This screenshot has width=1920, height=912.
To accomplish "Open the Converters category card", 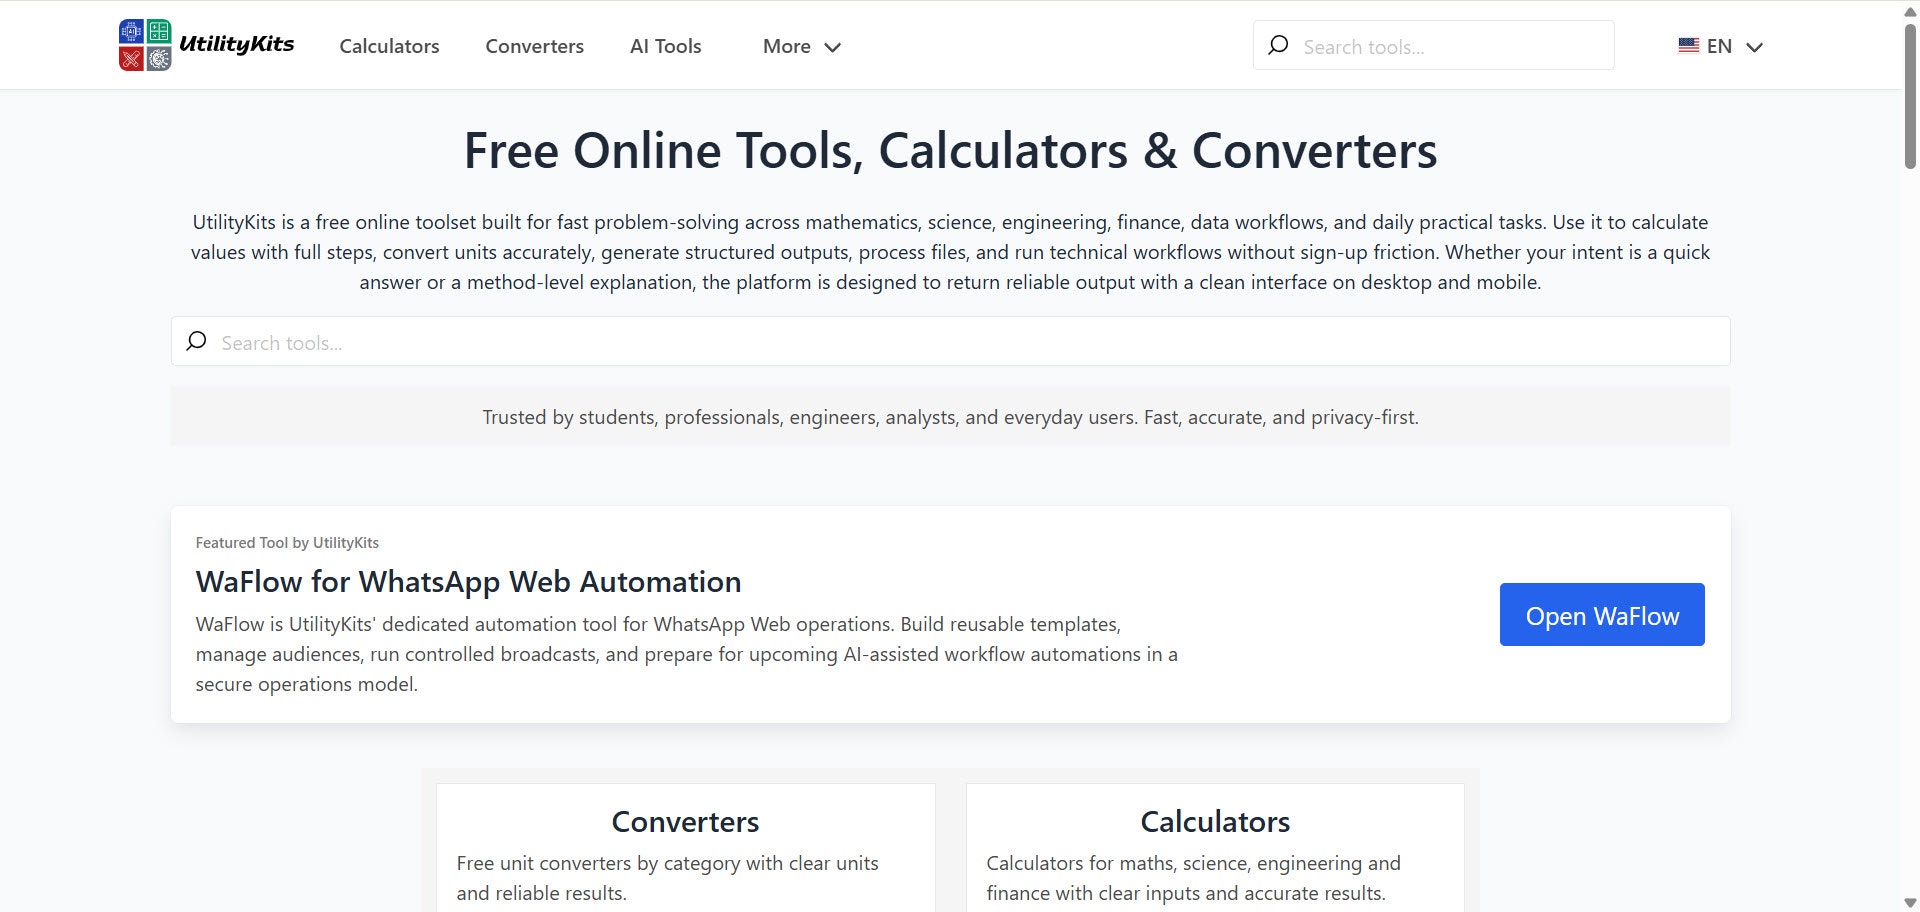I will point(684,845).
